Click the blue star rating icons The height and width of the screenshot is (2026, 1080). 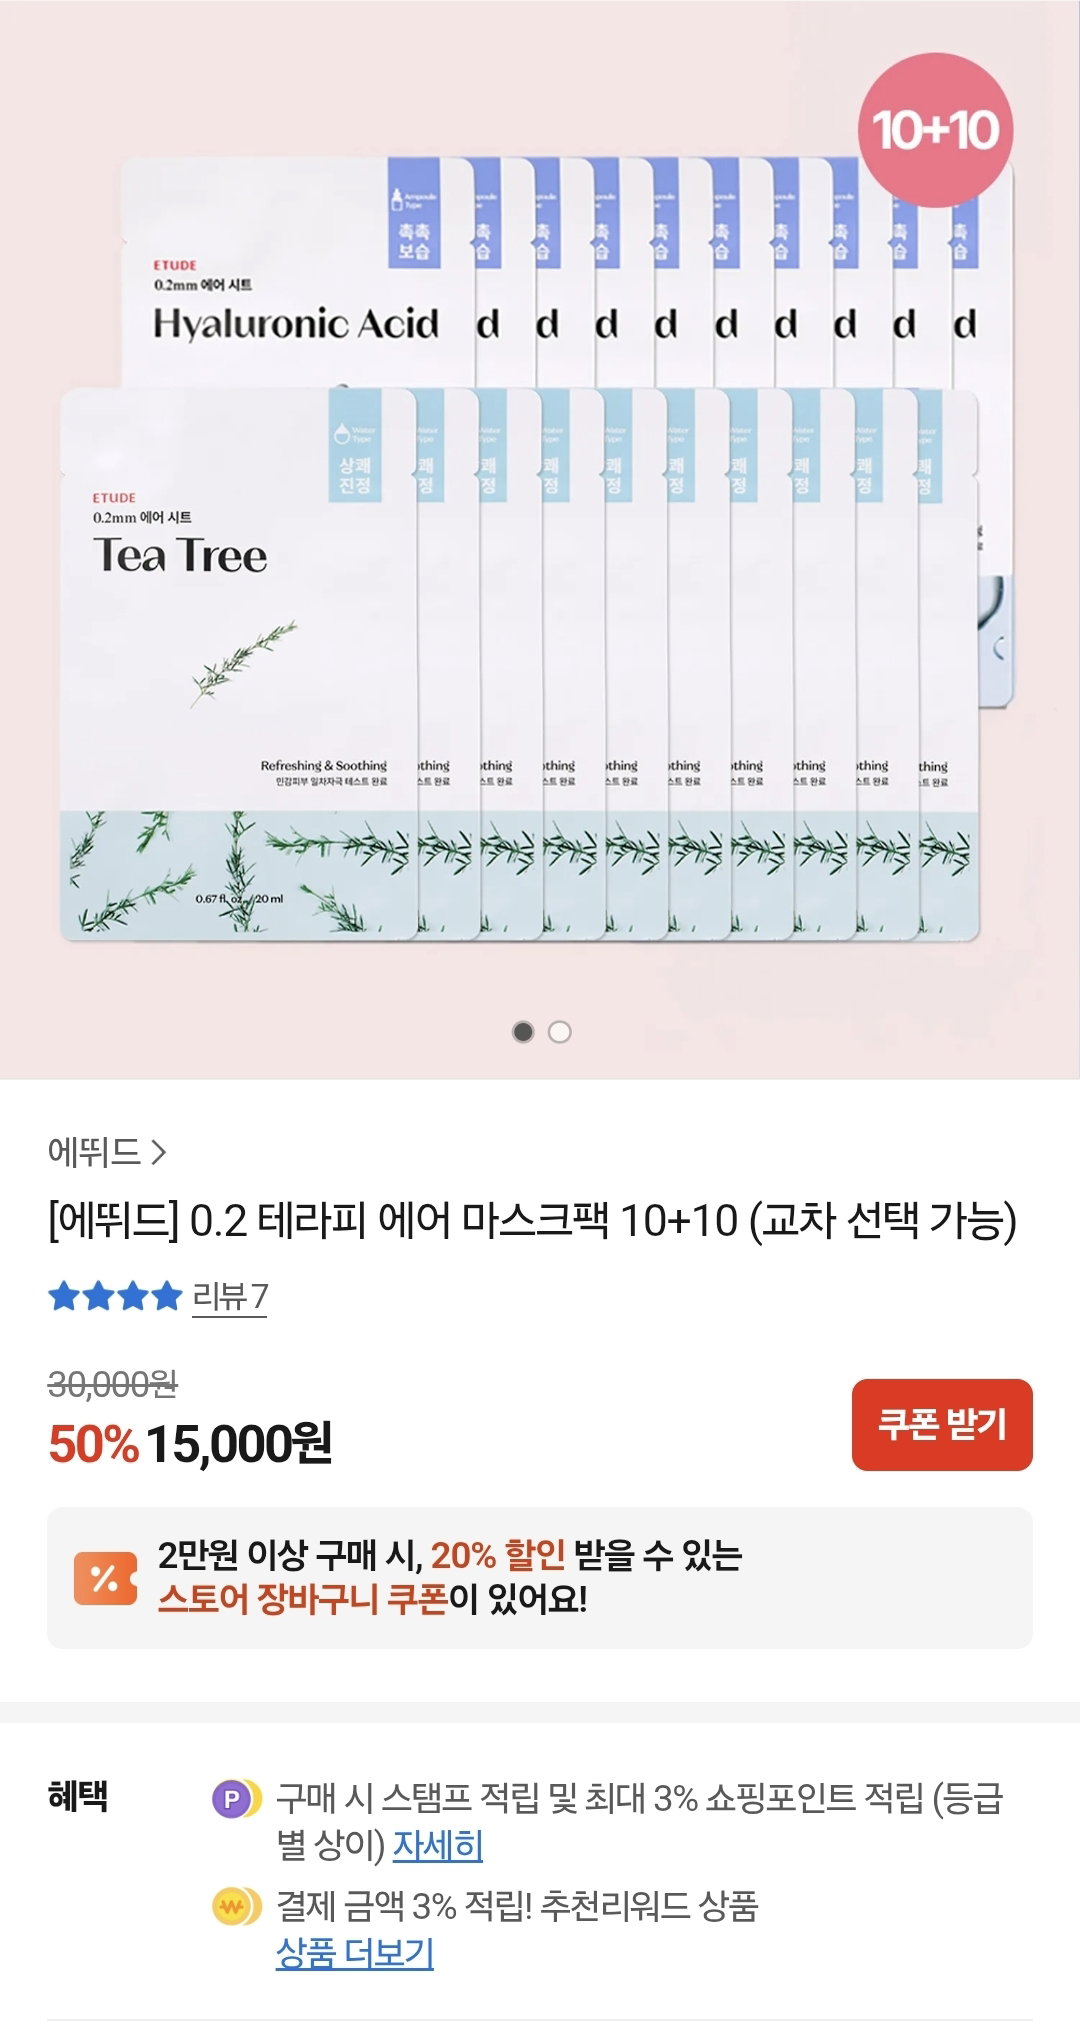point(115,1296)
